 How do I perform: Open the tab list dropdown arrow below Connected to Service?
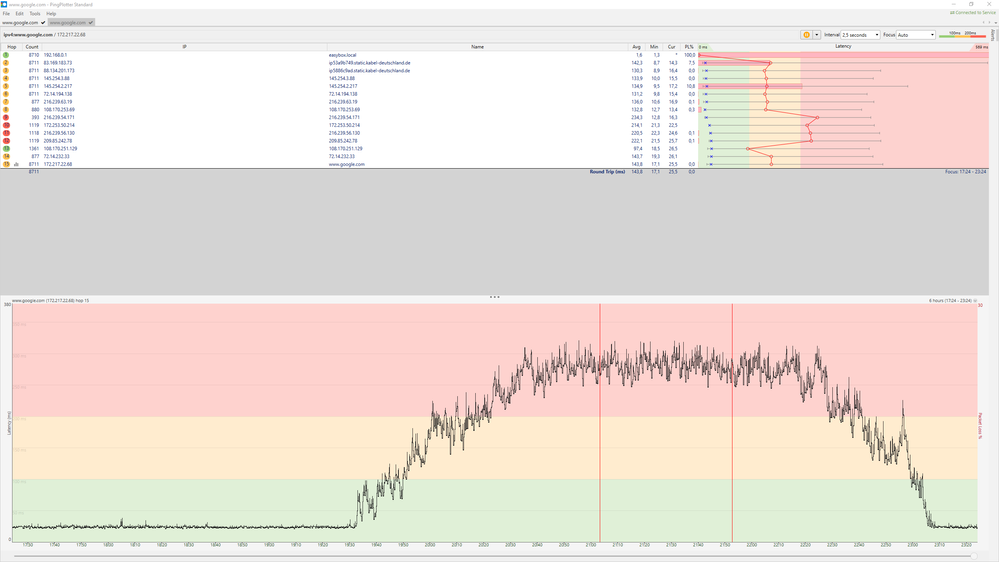[x=995, y=22]
